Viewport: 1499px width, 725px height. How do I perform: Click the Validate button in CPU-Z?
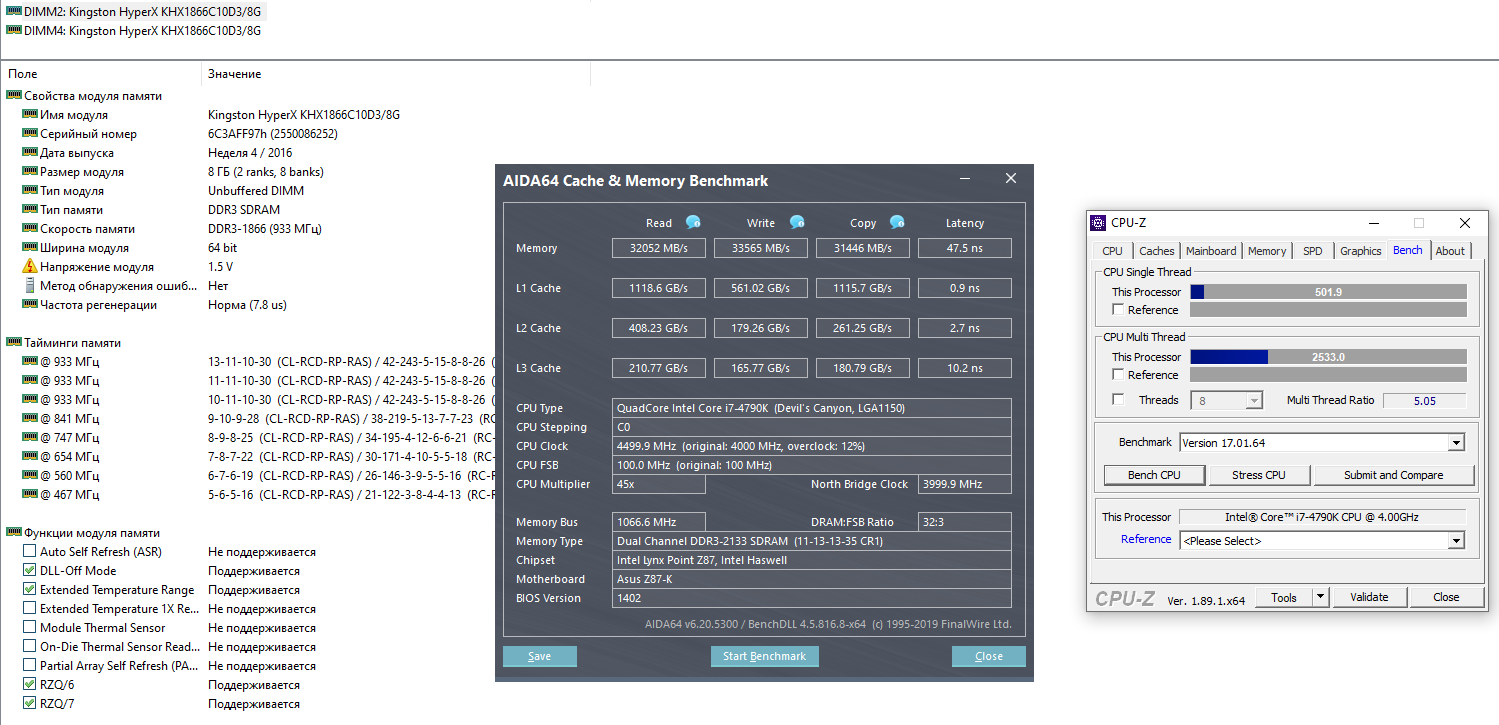tap(1369, 598)
